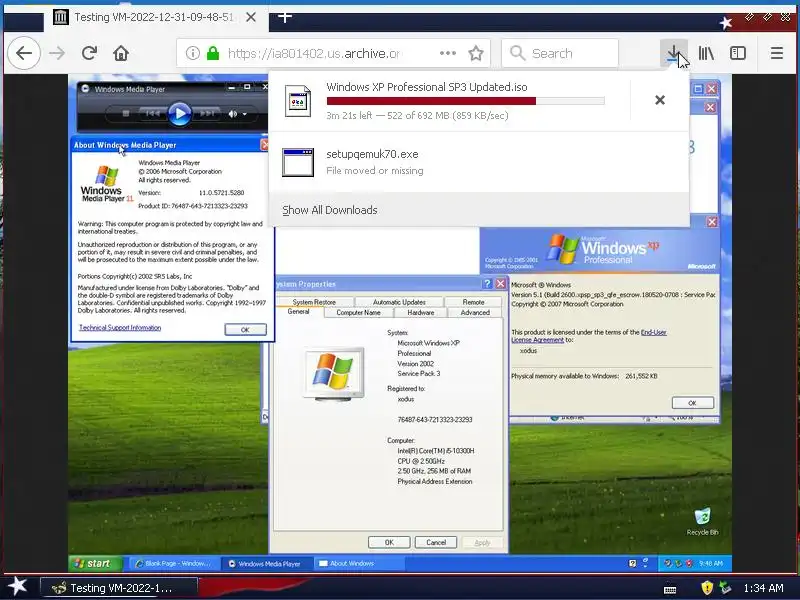The width and height of the screenshot is (800, 600).
Task: Select the General tab in System Properties
Action: tap(298, 312)
